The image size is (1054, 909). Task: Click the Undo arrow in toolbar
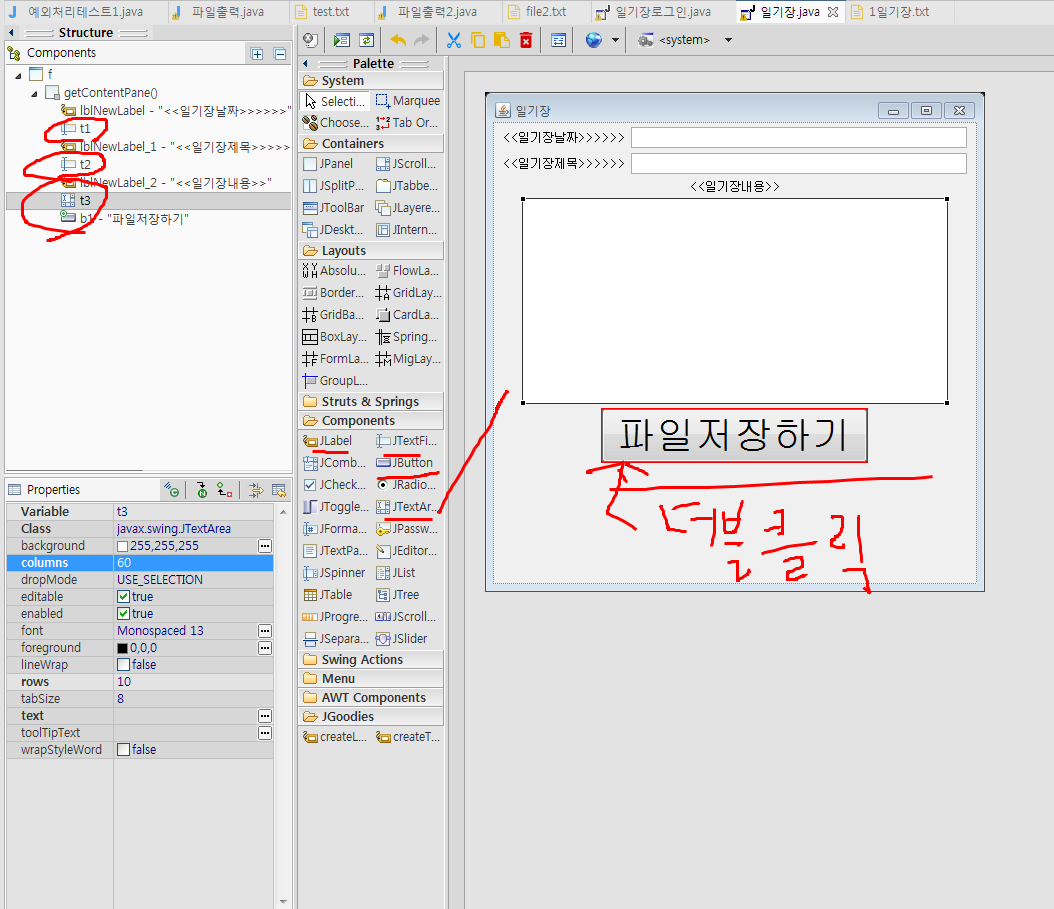pos(398,40)
